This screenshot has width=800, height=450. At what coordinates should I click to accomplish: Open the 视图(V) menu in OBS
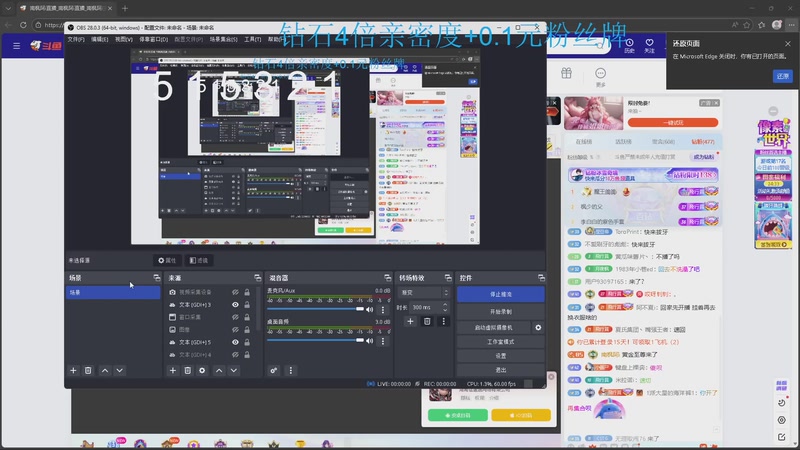[123, 39]
